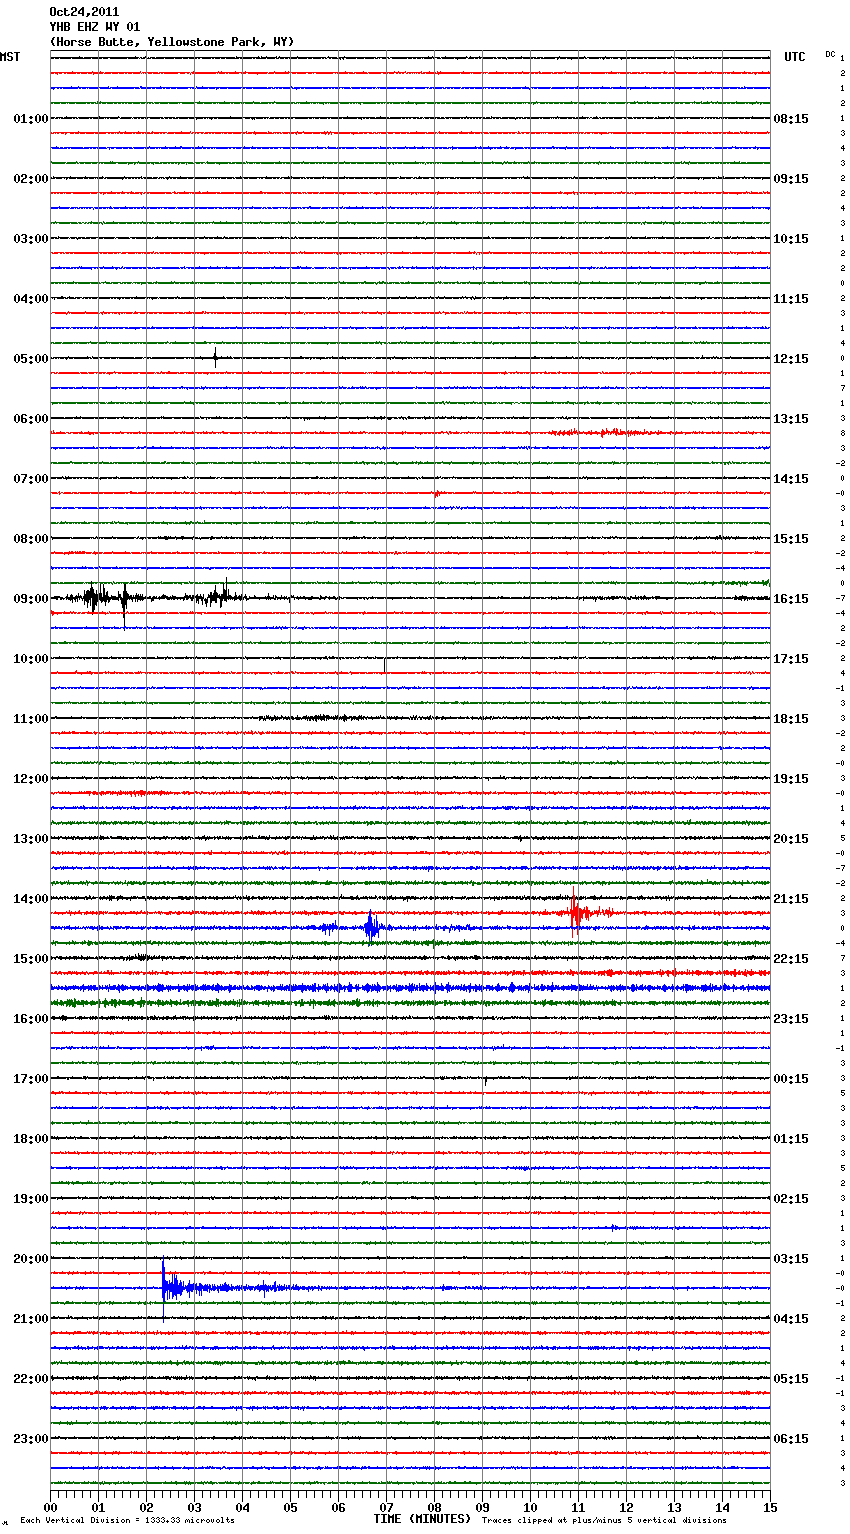850x1534 pixels.
Task: Click minute "06" on the bottom time axis
Action: point(339,1507)
